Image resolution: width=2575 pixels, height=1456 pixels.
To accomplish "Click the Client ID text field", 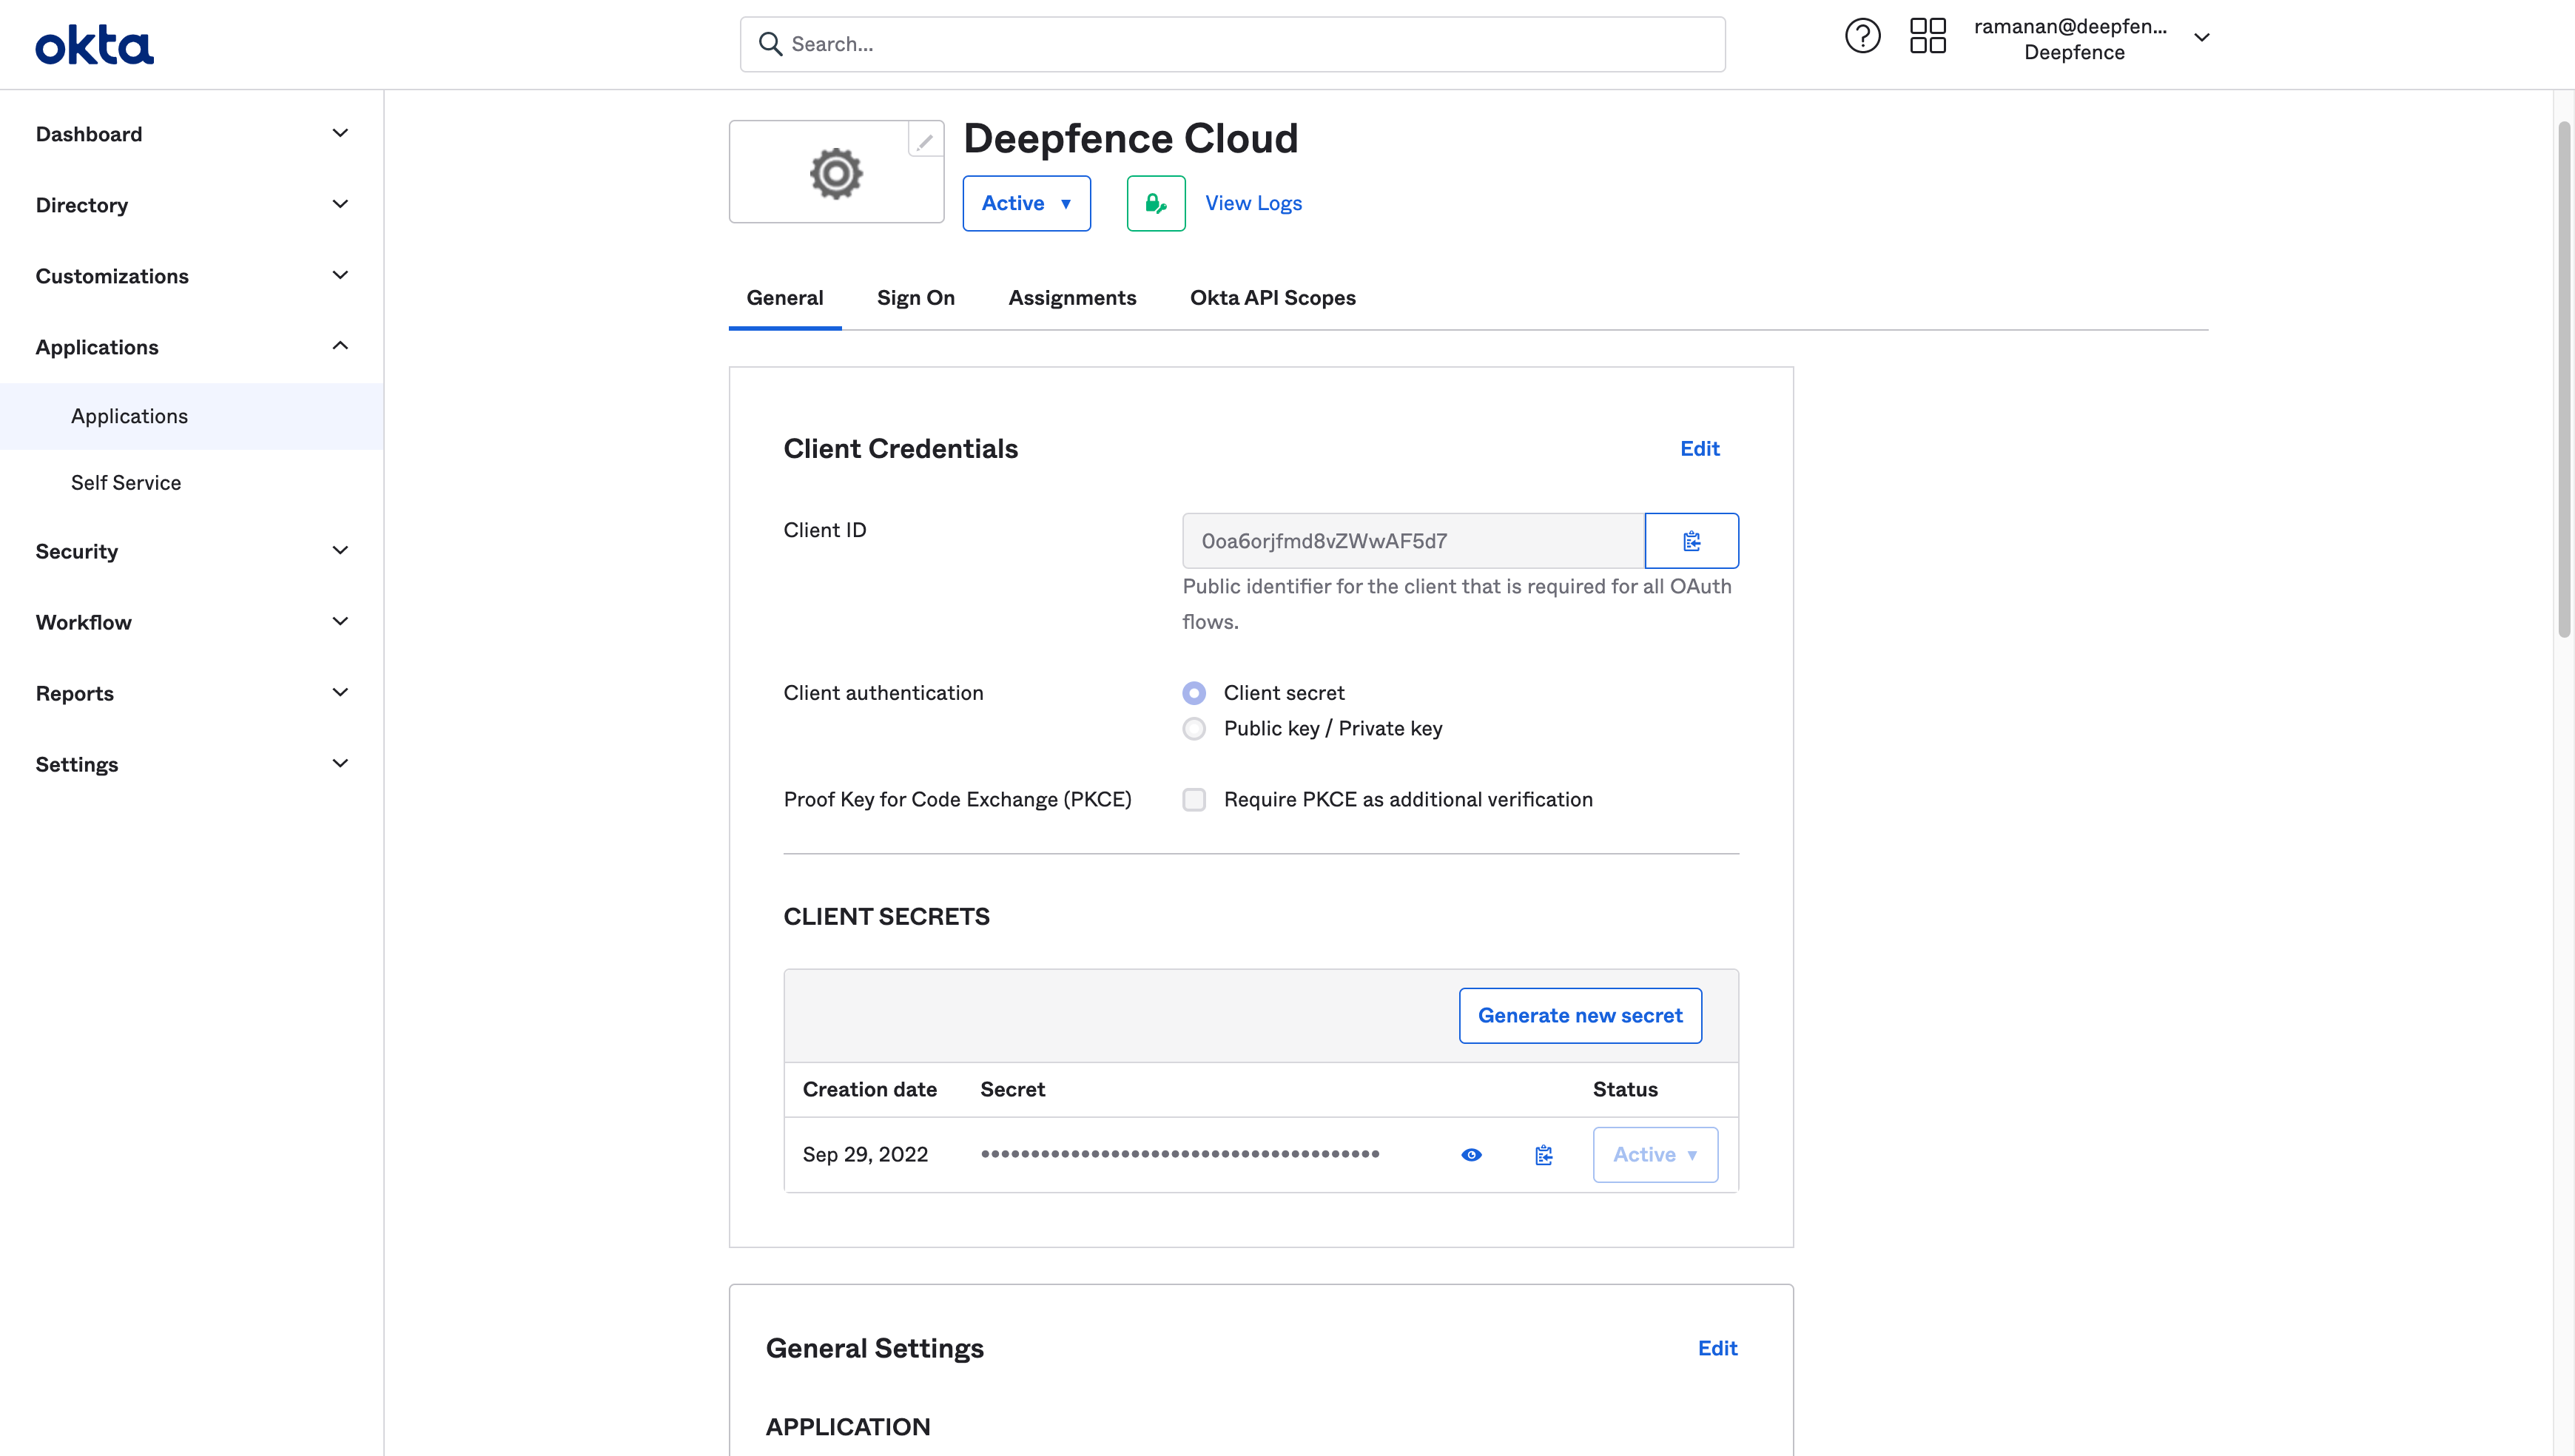I will coord(1413,541).
